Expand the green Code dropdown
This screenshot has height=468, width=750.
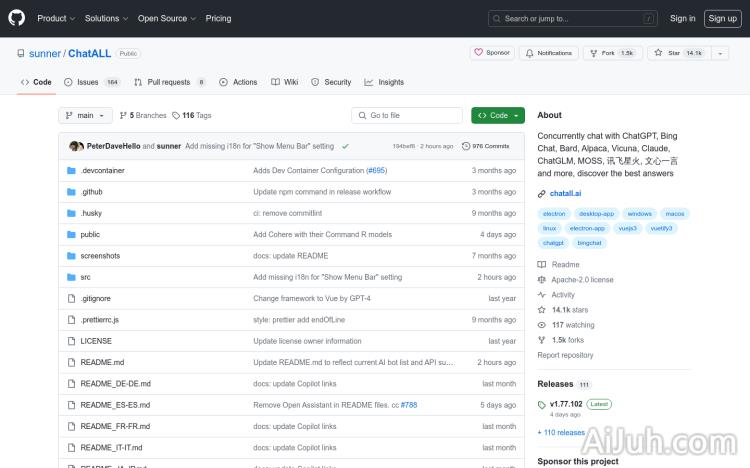[498, 115]
